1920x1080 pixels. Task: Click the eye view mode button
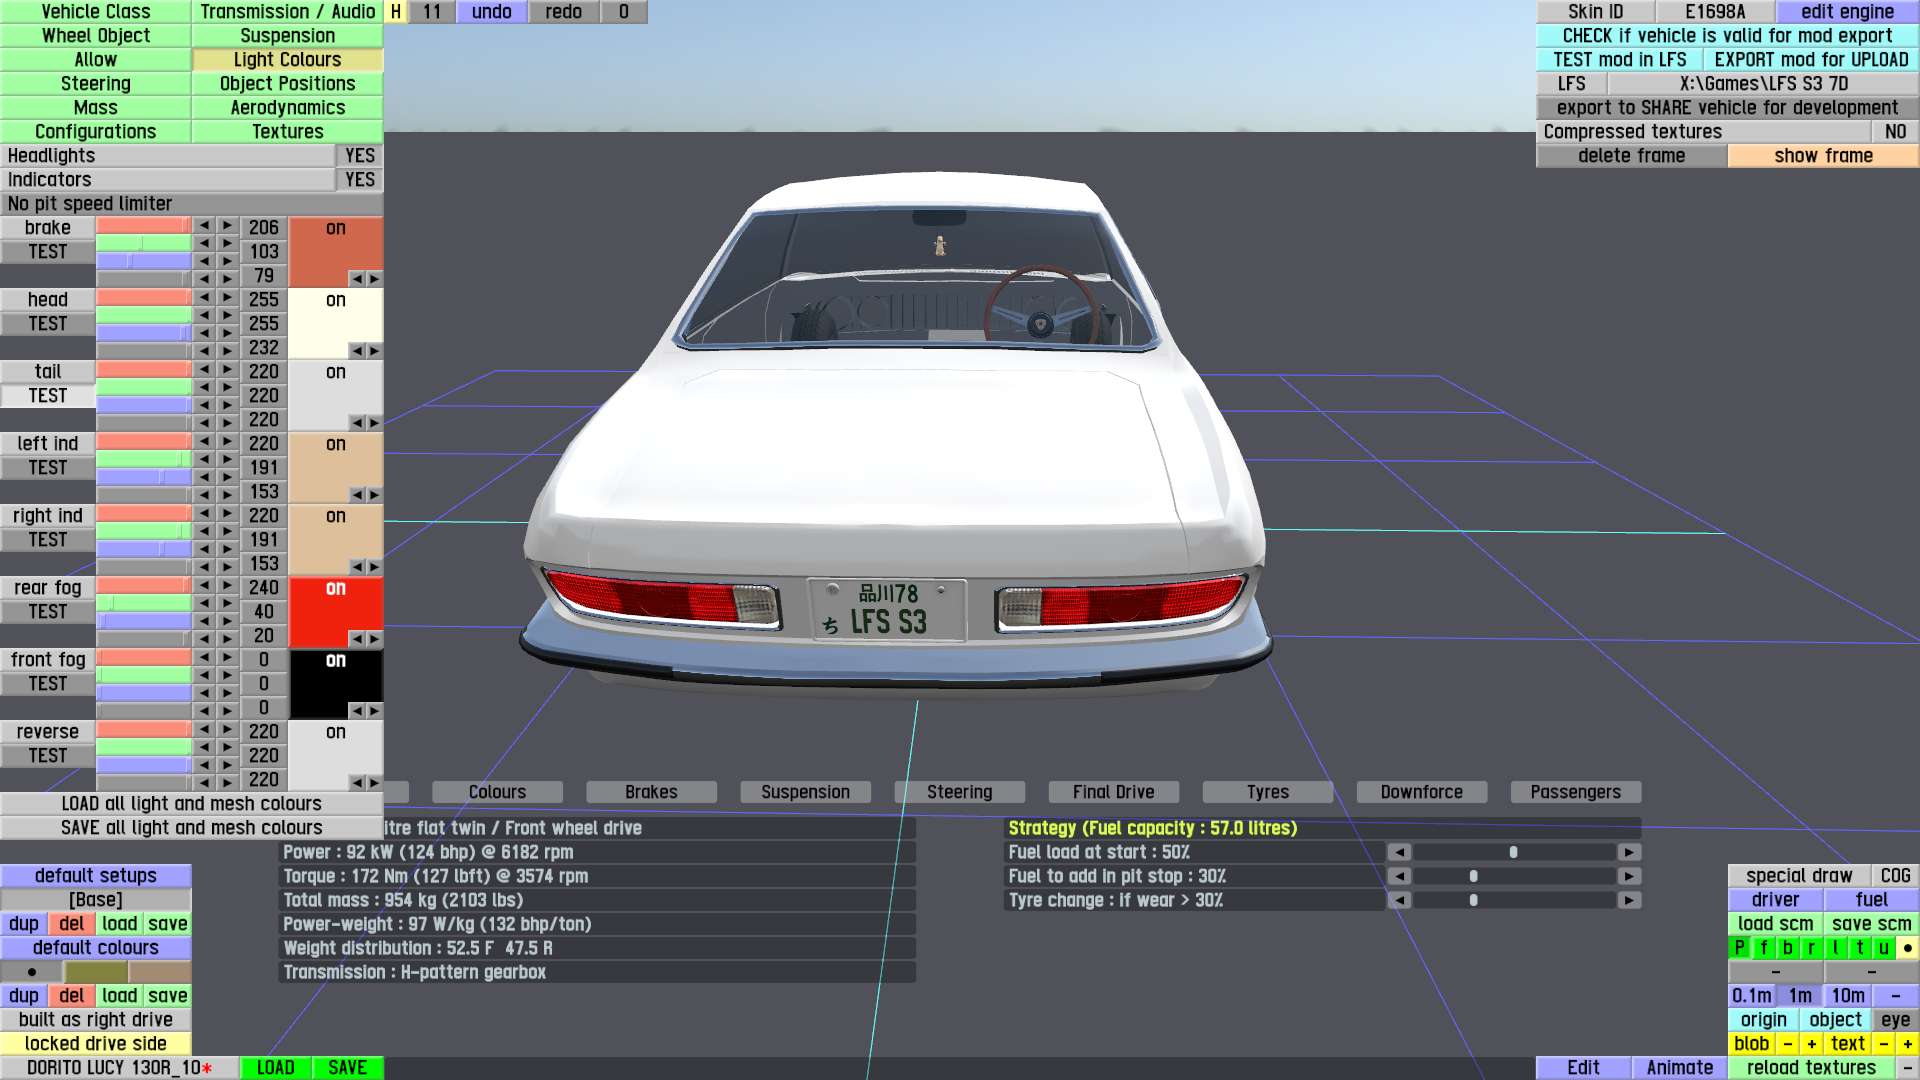[x=1895, y=1020]
